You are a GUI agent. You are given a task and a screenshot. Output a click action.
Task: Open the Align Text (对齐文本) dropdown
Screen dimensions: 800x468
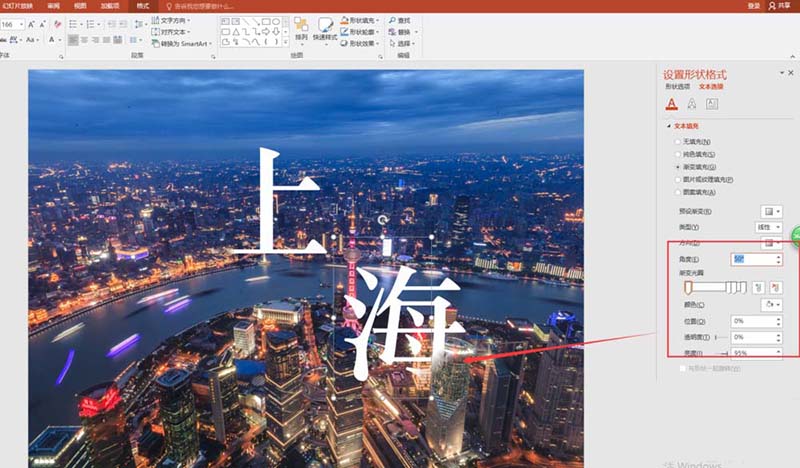[171, 32]
